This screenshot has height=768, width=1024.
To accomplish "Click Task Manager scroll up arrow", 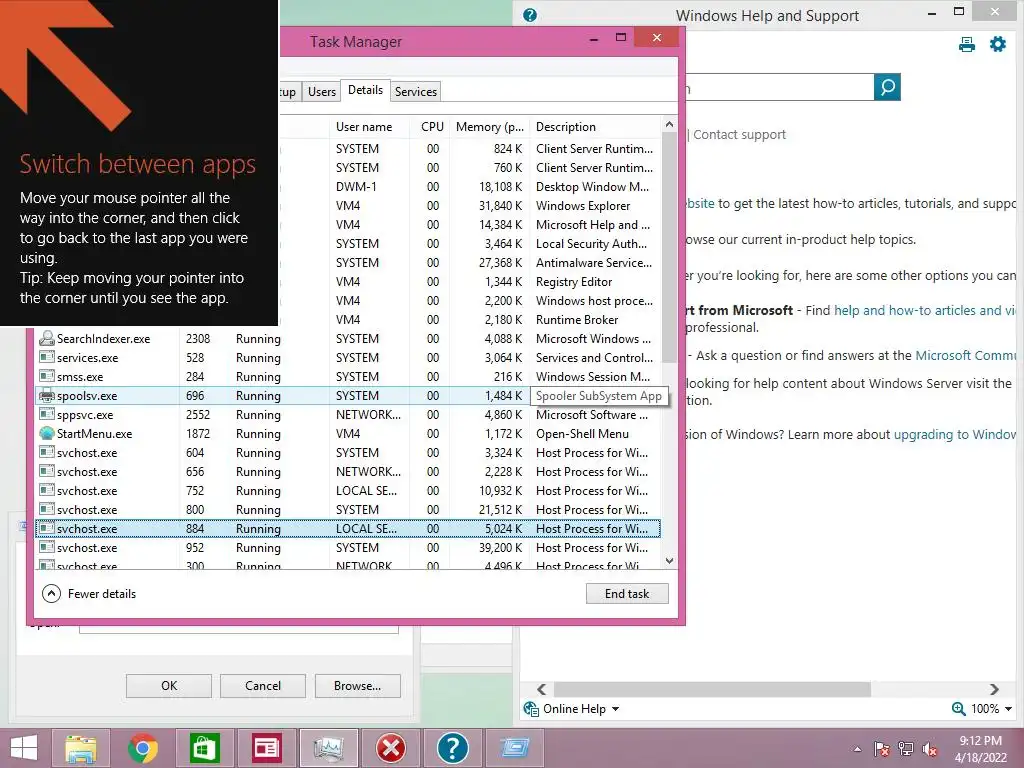I will (x=669, y=124).
